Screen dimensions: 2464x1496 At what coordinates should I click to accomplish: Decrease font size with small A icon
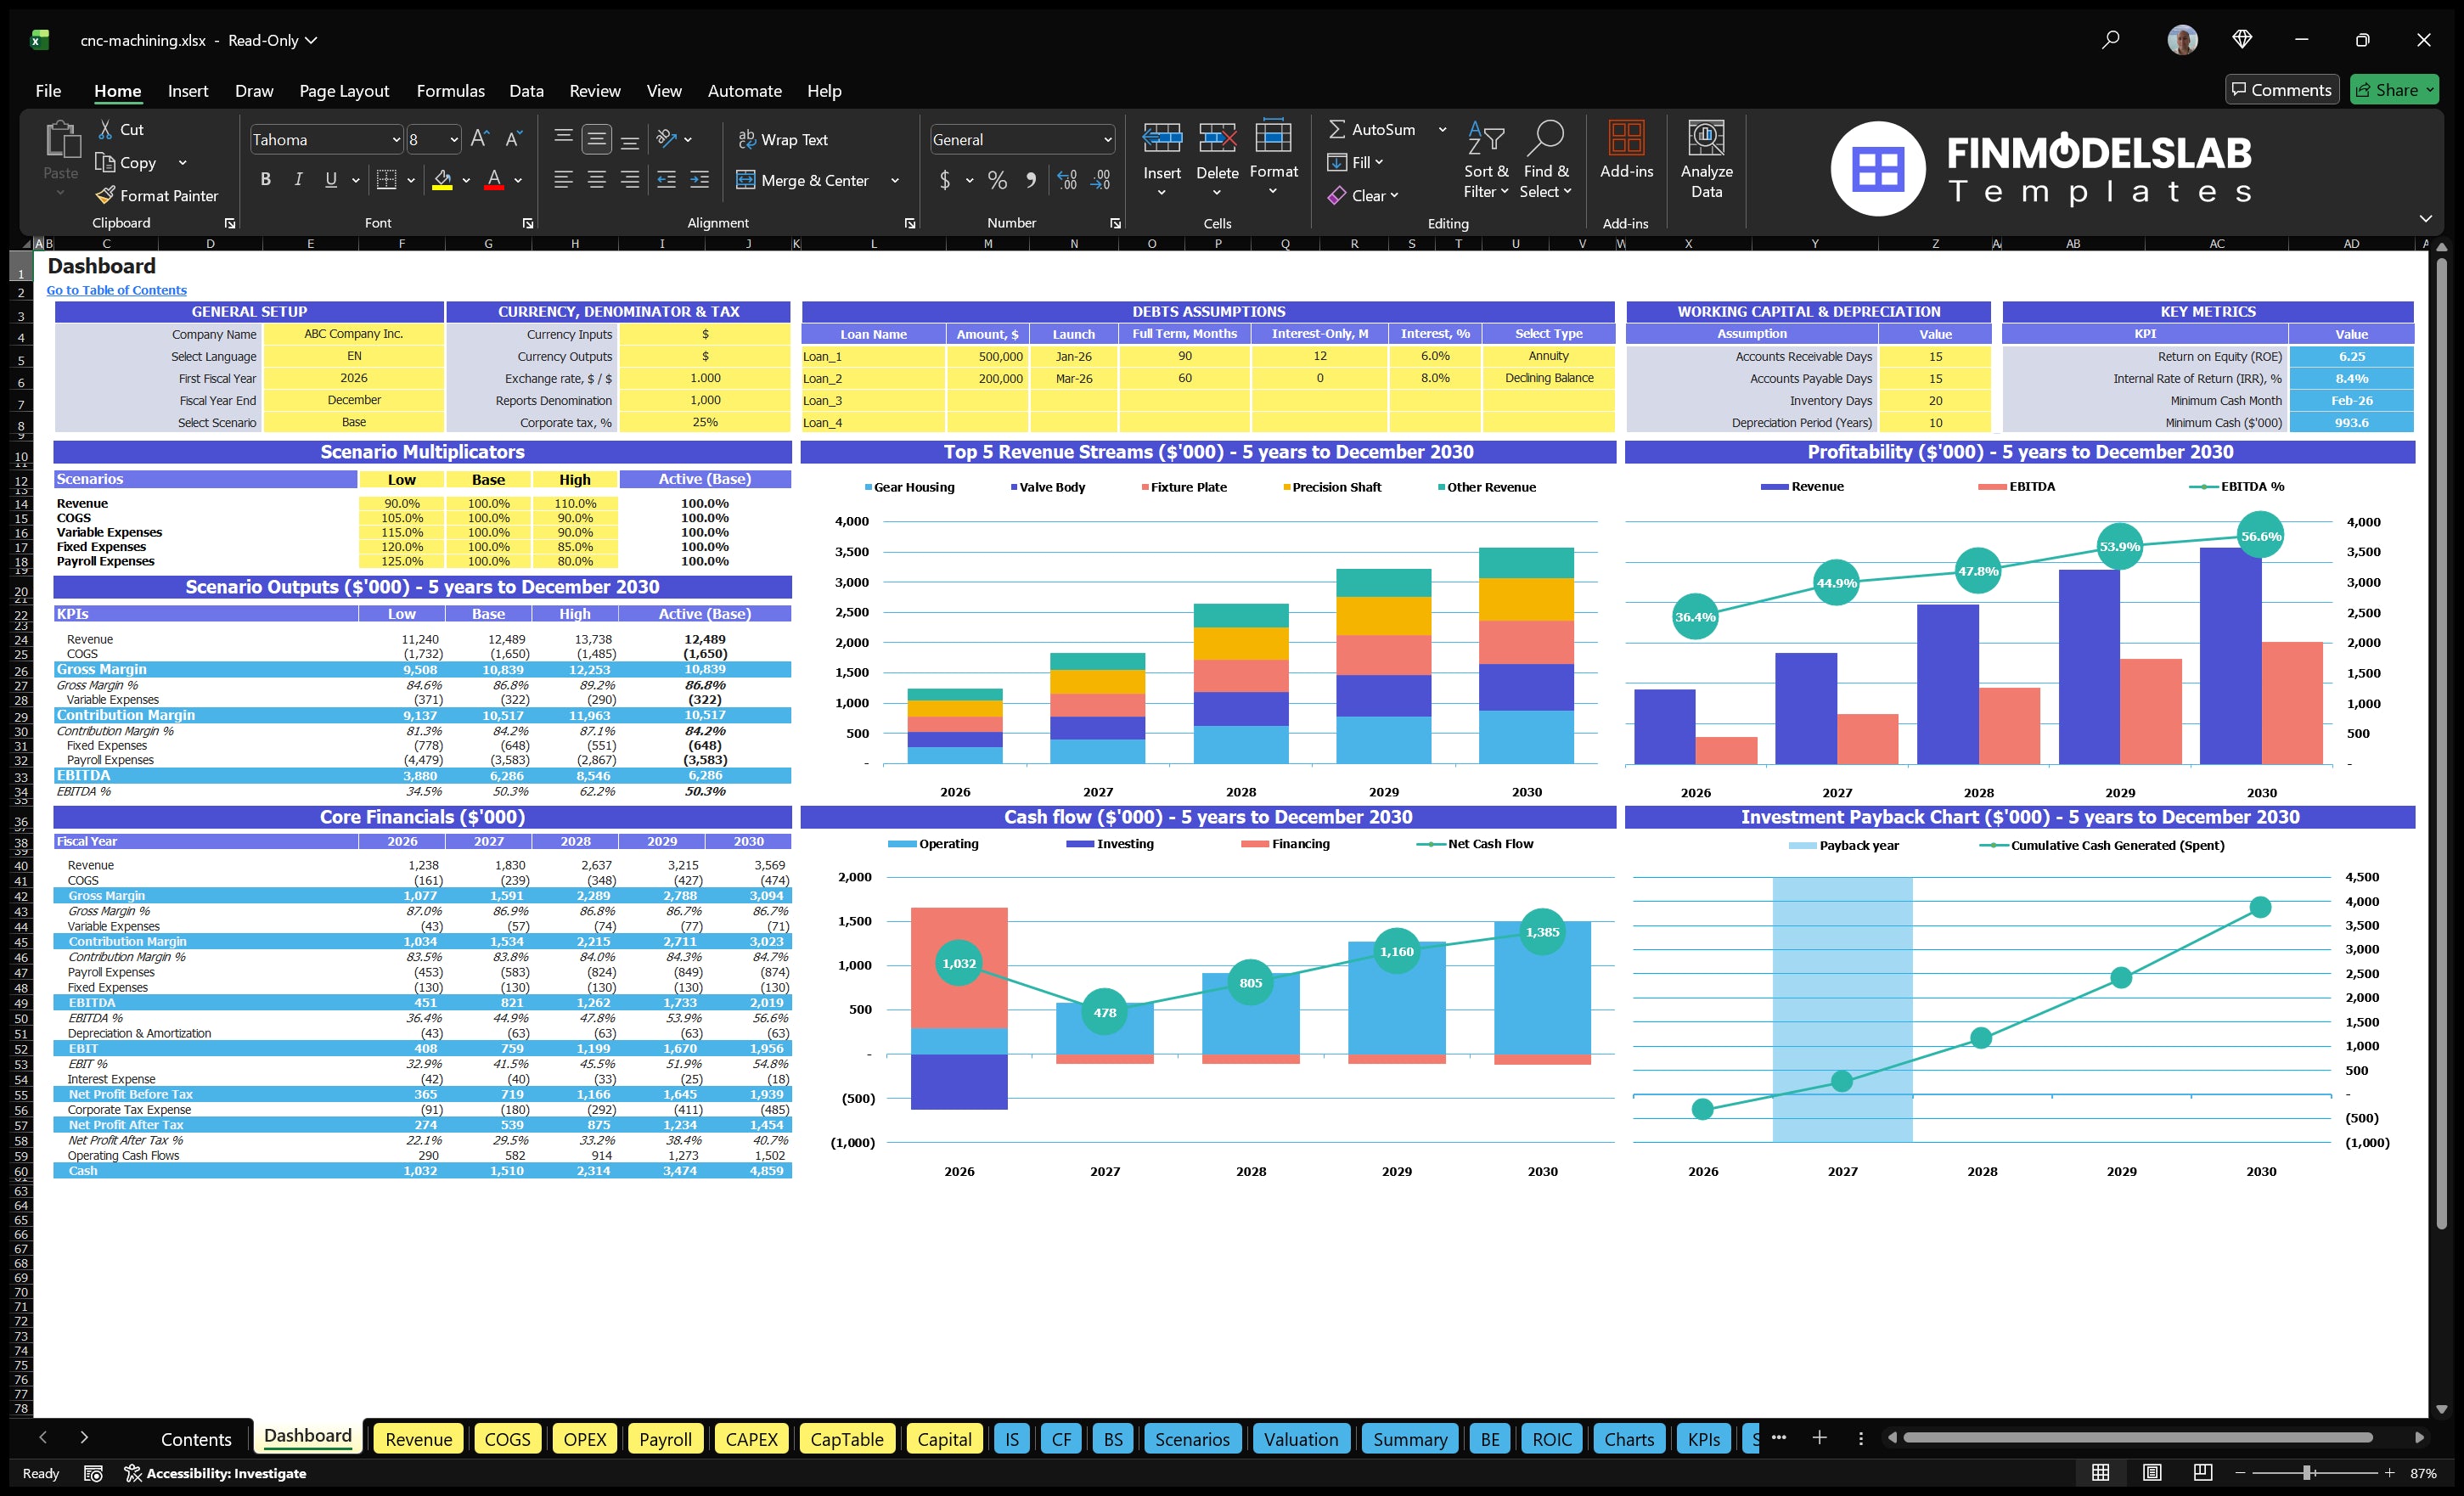(x=514, y=139)
